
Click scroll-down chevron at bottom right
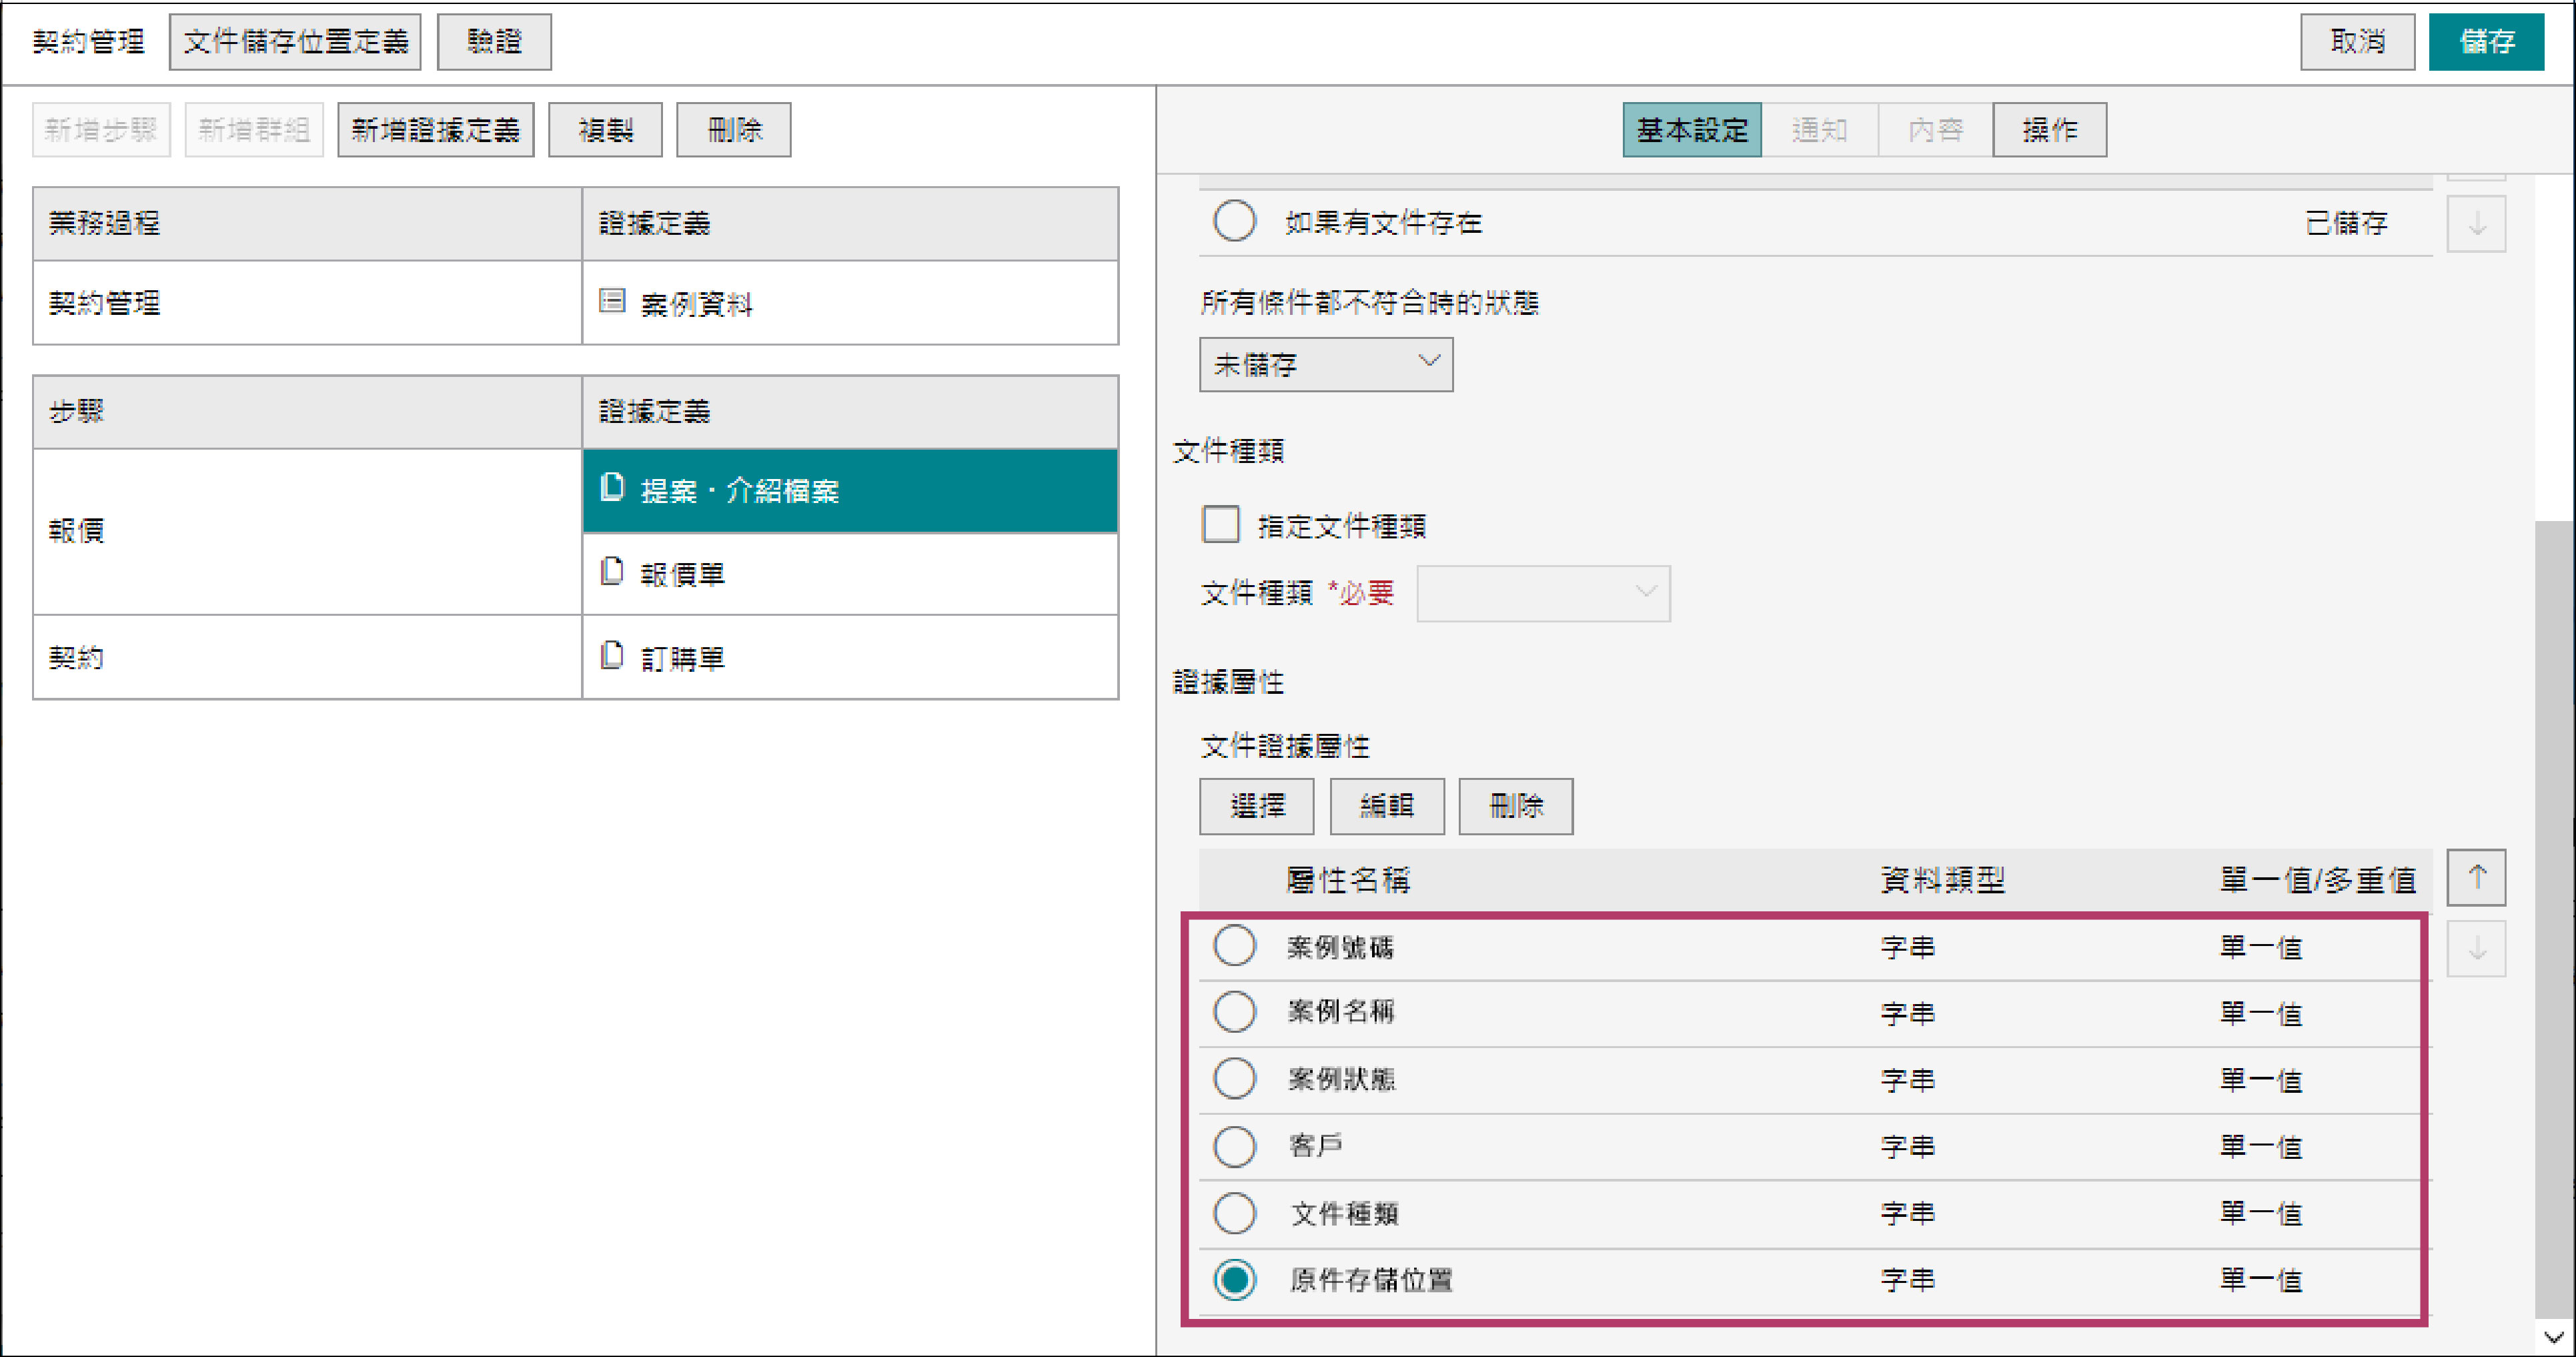click(x=2553, y=1337)
